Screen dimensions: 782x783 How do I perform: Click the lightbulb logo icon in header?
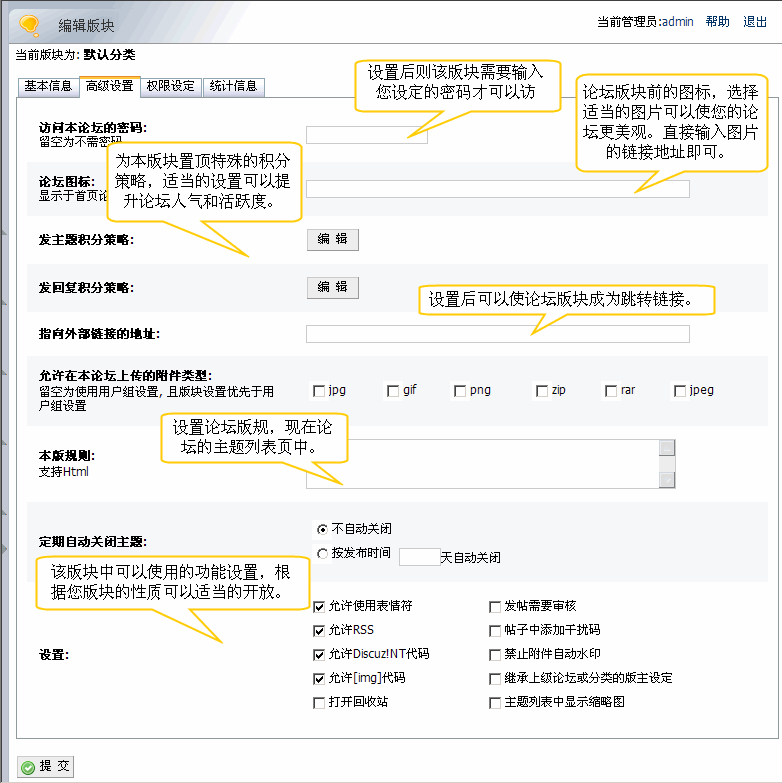(30, 24)
